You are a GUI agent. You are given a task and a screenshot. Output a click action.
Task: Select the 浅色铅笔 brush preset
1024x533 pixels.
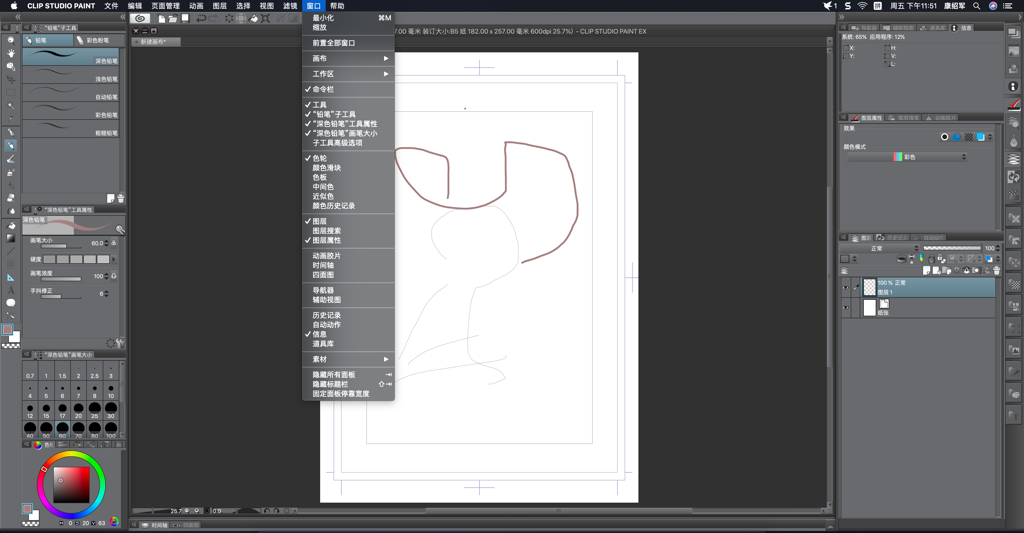pyautogui.click(x=72, y=78)
